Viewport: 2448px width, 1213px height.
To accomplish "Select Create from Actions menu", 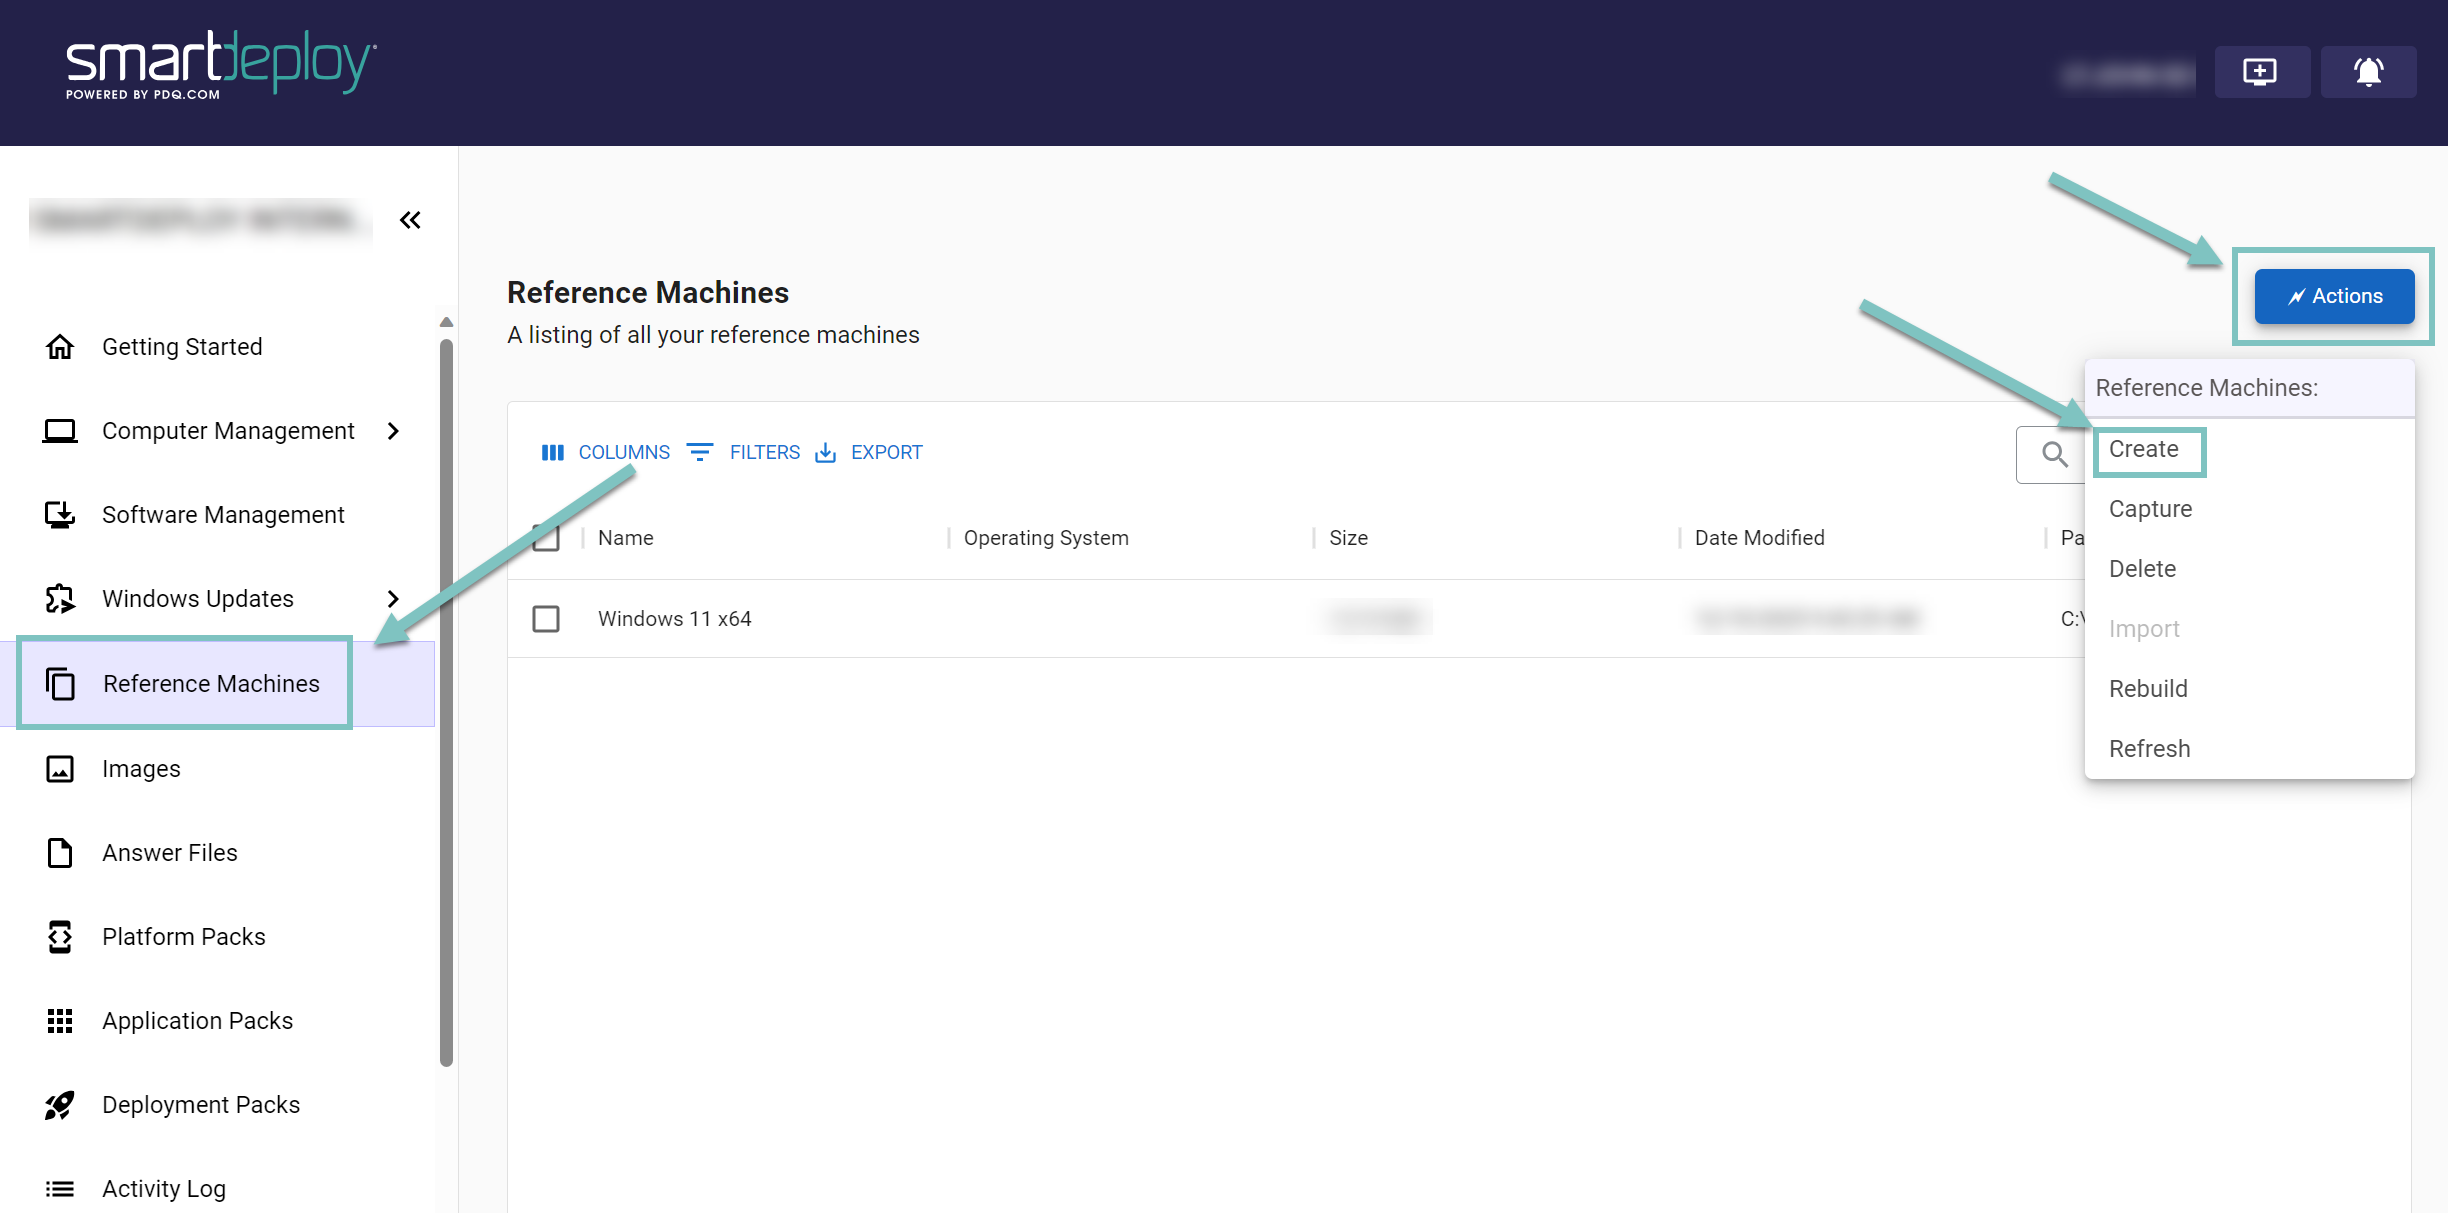I will [x=2143, y=450].
